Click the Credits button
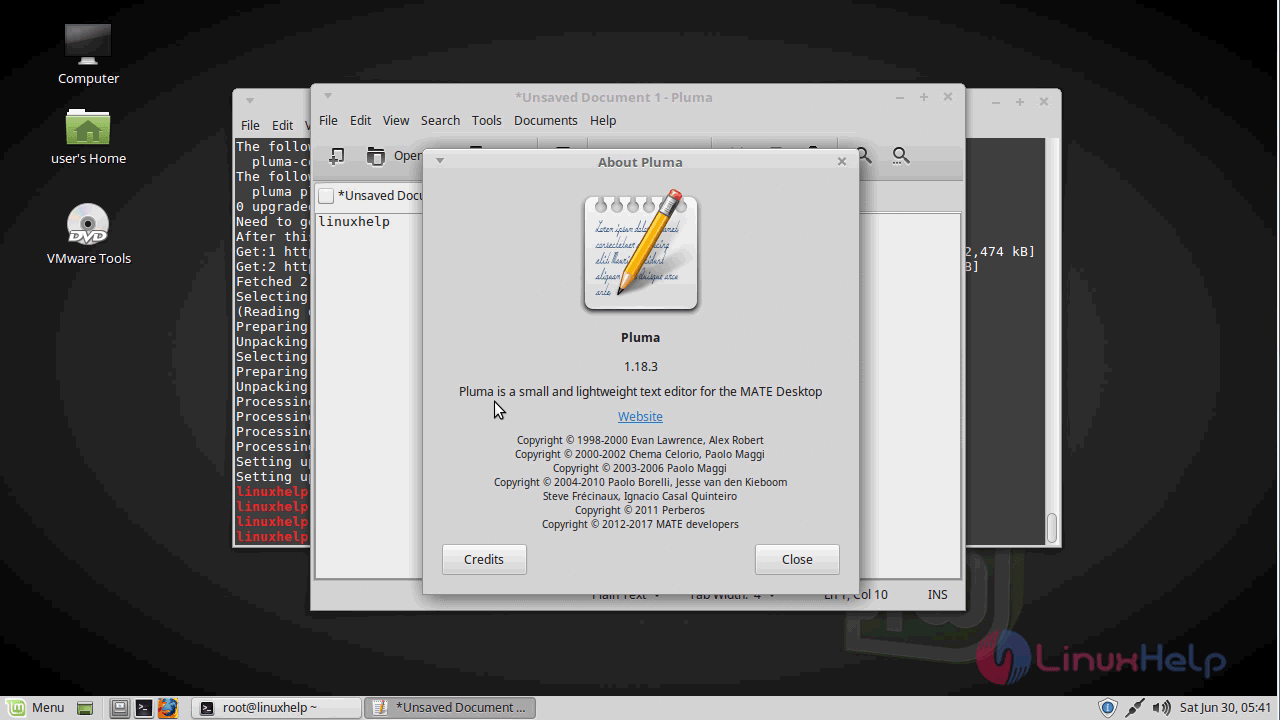This screenshot has height=720, width=1280. (484, 559)
